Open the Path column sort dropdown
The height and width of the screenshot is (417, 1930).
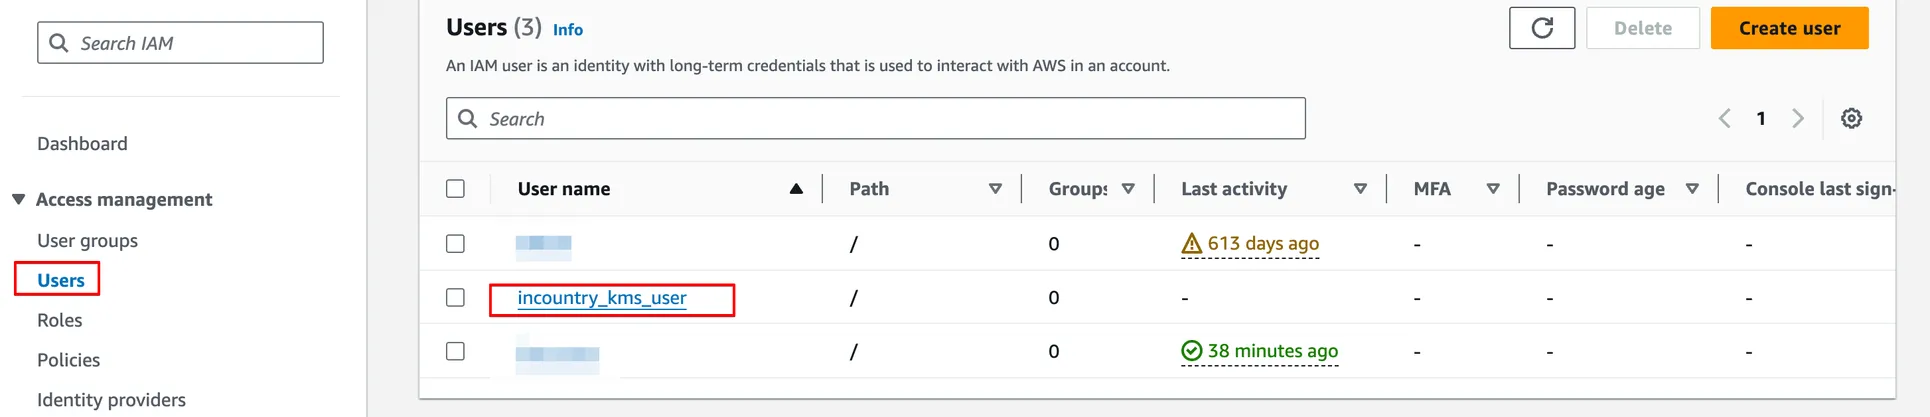(995, 189)
